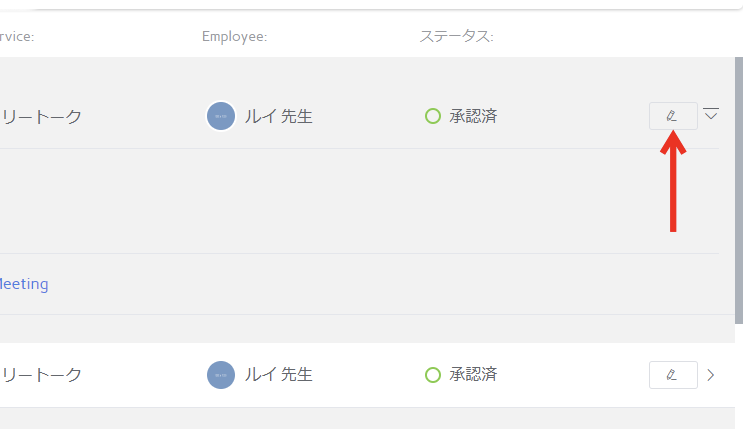The image size is (743, 429).
Task: Click the edit pencil in the expanded appointment
Action: (x=673, y=116)
